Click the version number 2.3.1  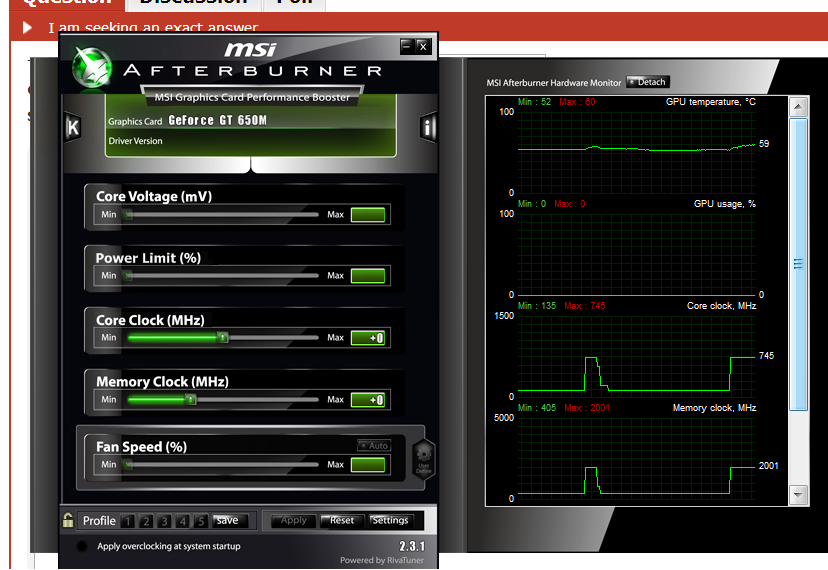click(x=412, y=546)
